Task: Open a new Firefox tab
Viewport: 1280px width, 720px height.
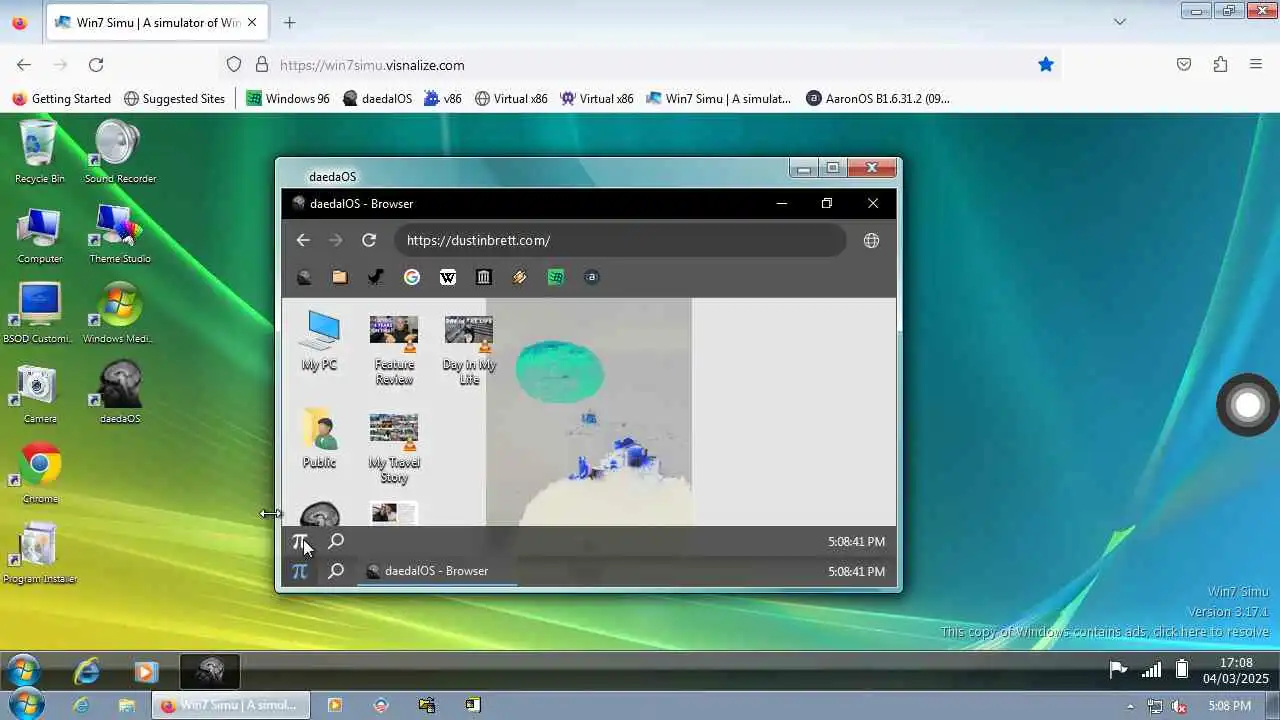Action: [289, 22]
